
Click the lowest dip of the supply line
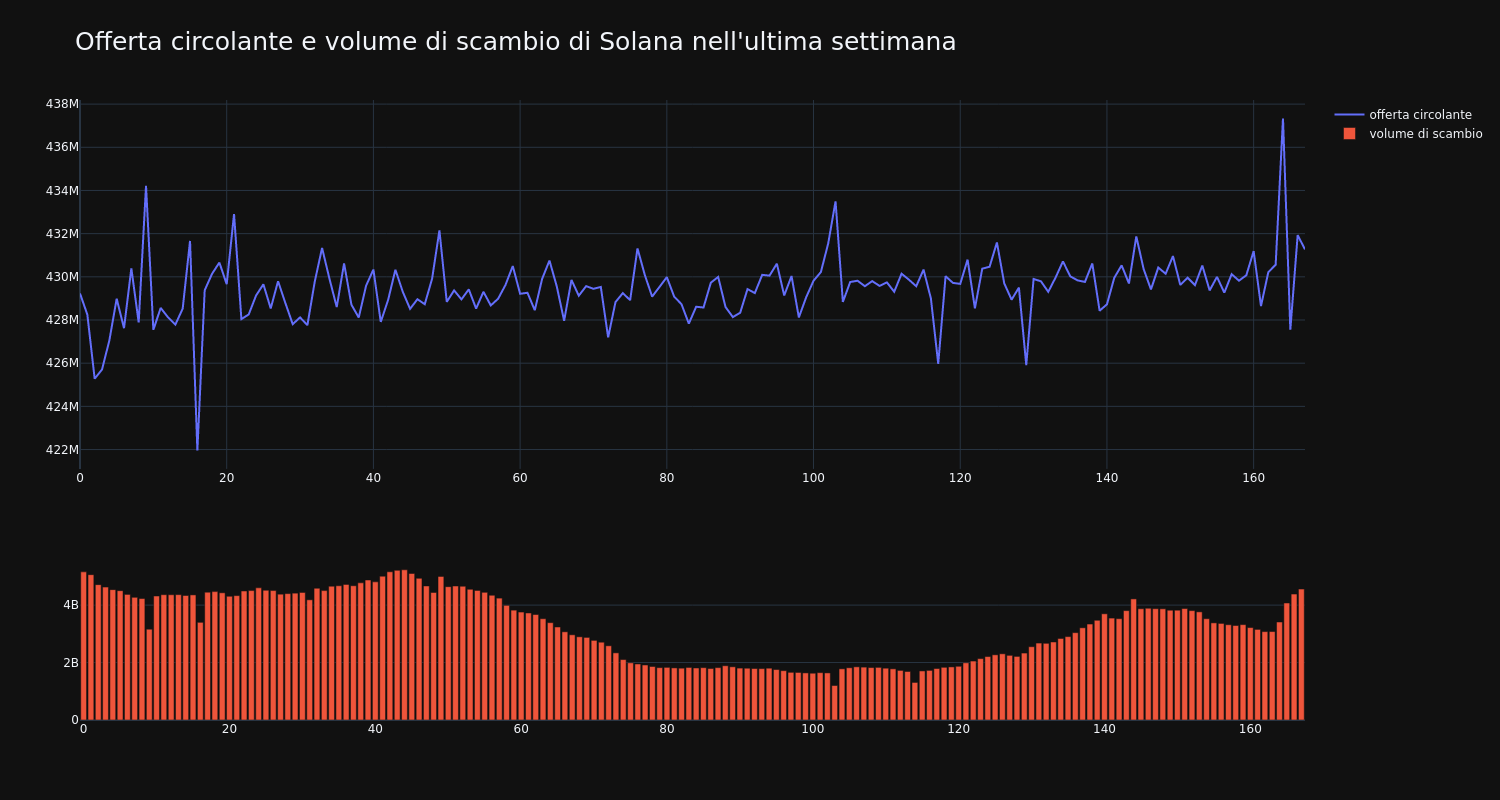(x=197, y=449)
